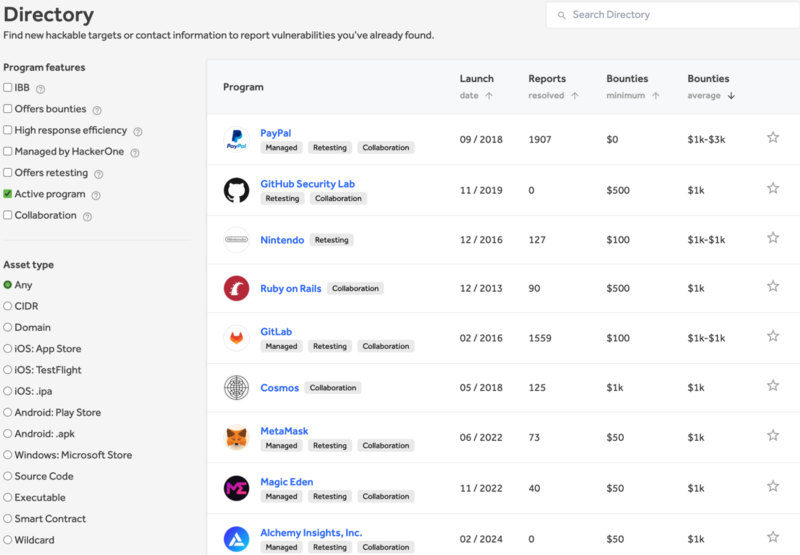Screen dimensions: 800x555
Task: Click the GitHub octocat logo
Action: pos(236,190)
